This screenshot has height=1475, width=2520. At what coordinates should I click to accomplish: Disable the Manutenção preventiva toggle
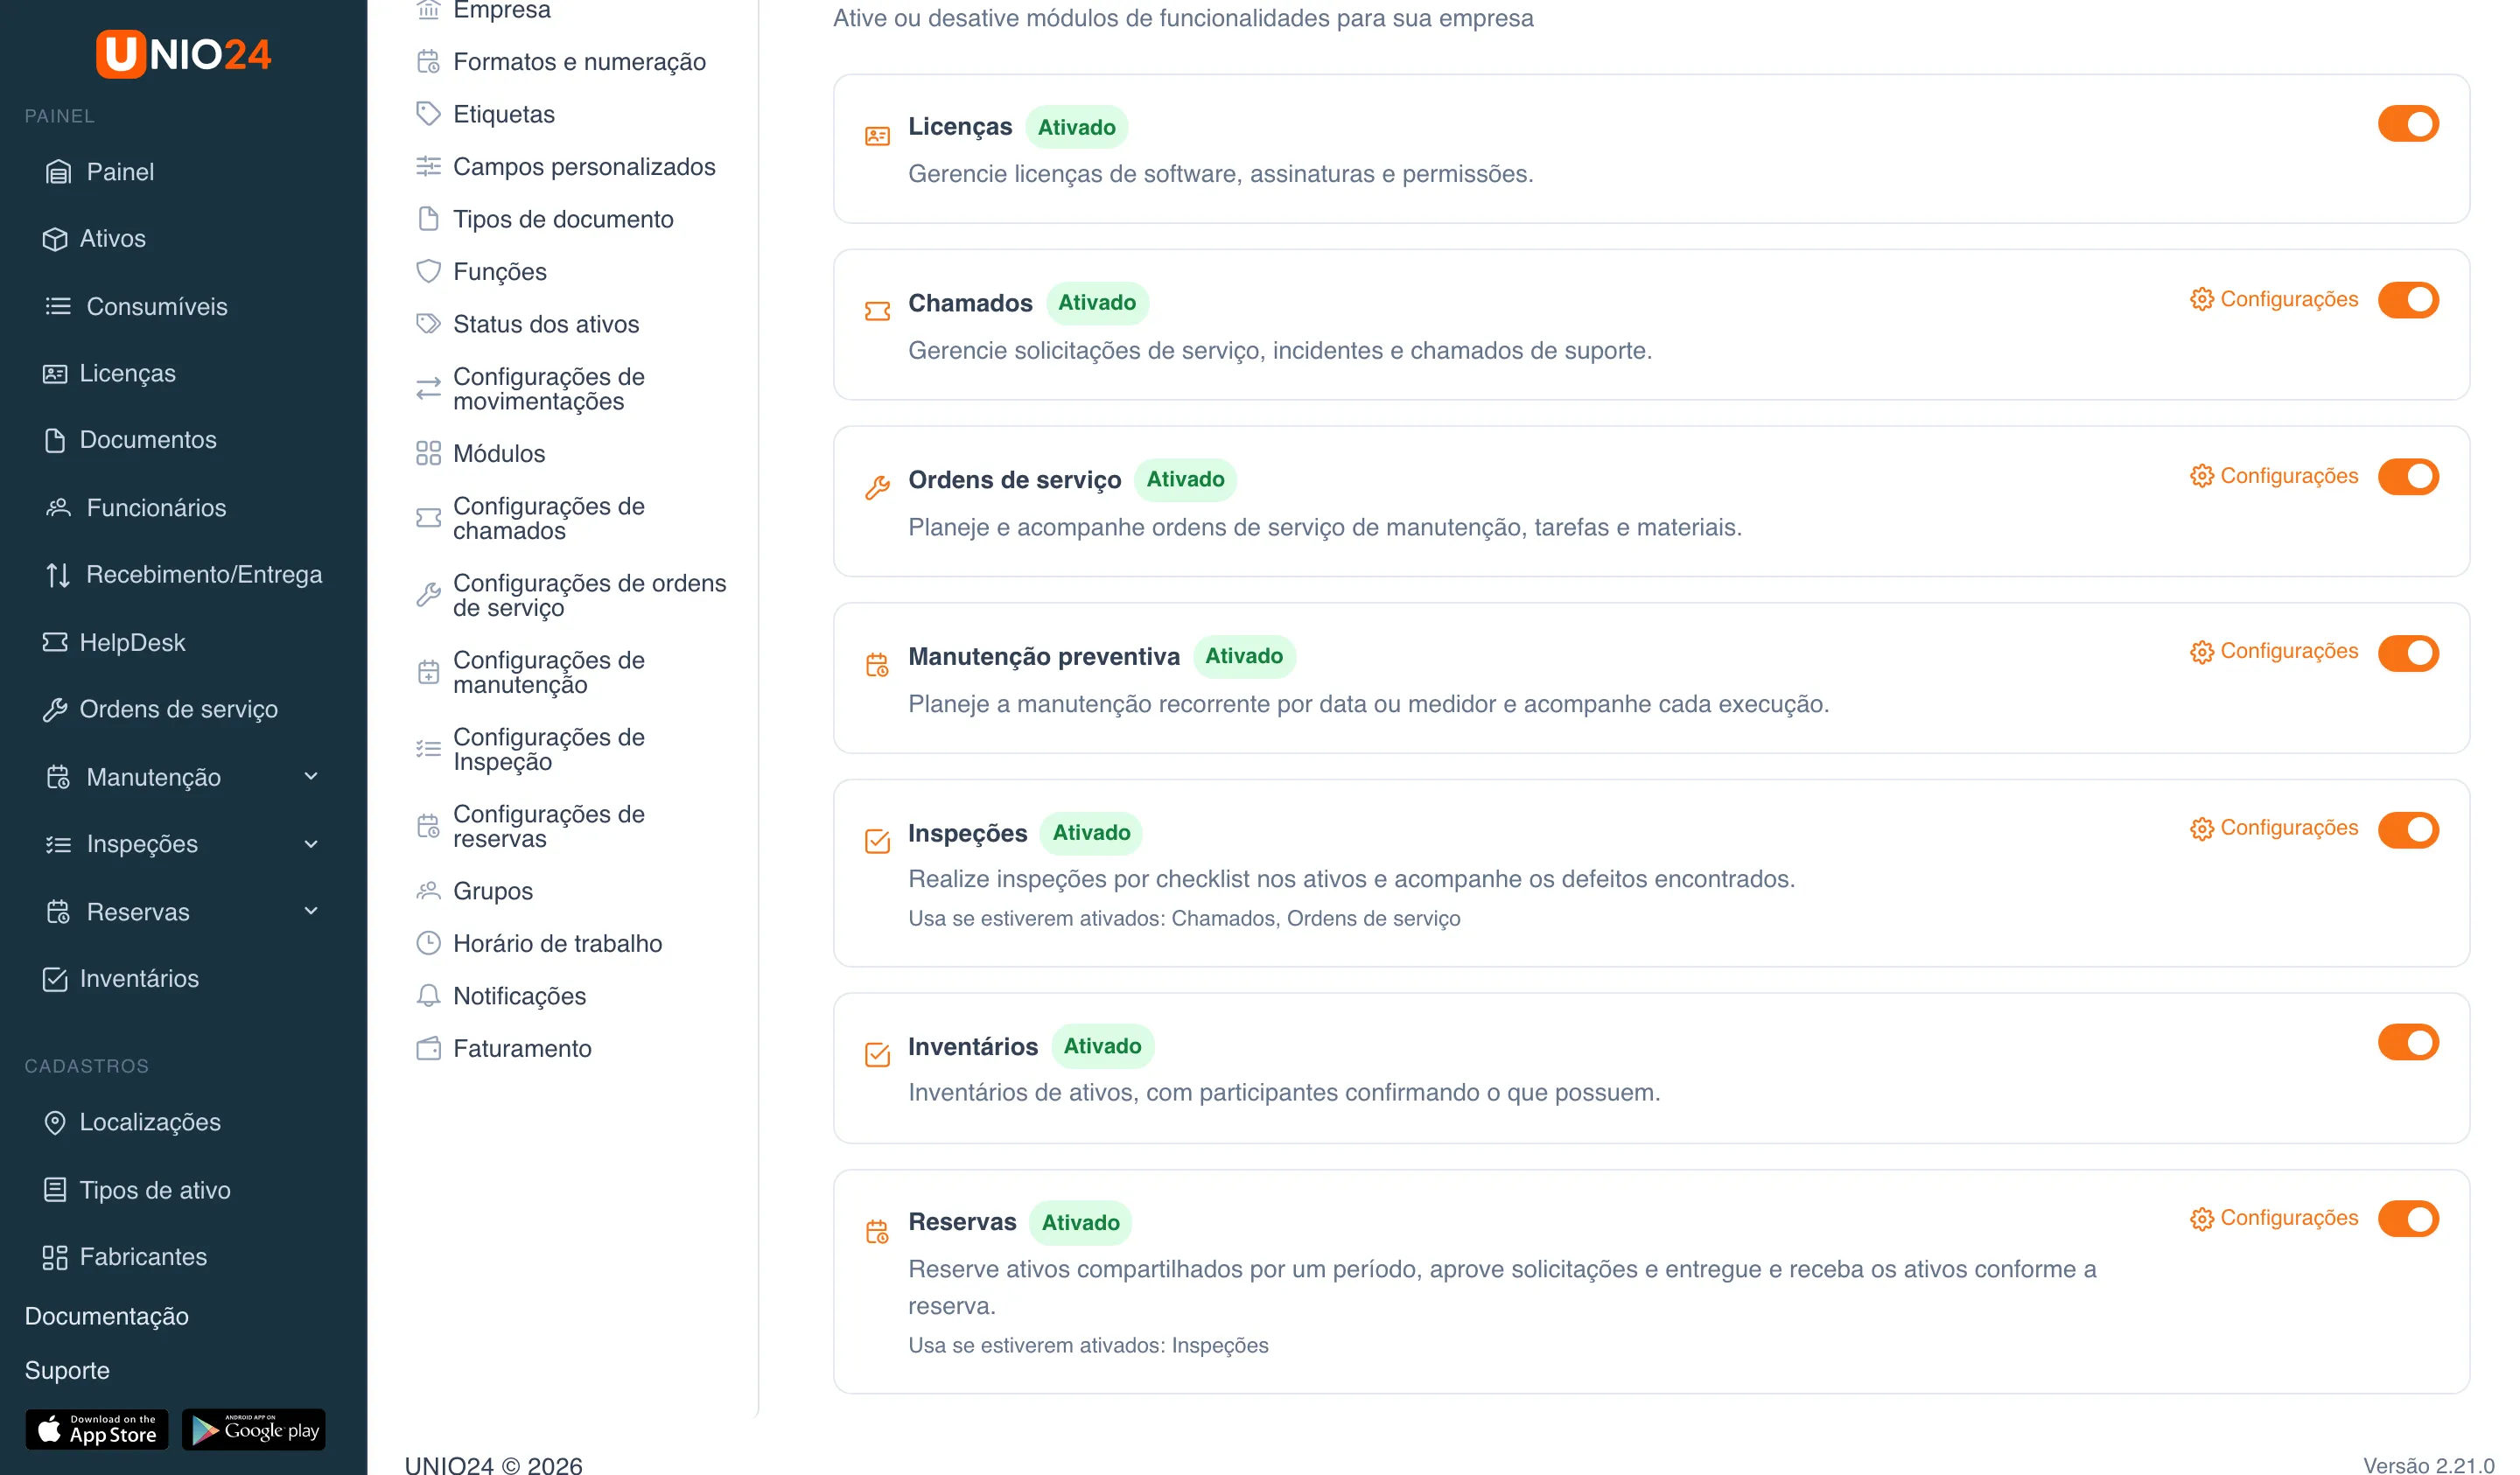(2408, 653)
